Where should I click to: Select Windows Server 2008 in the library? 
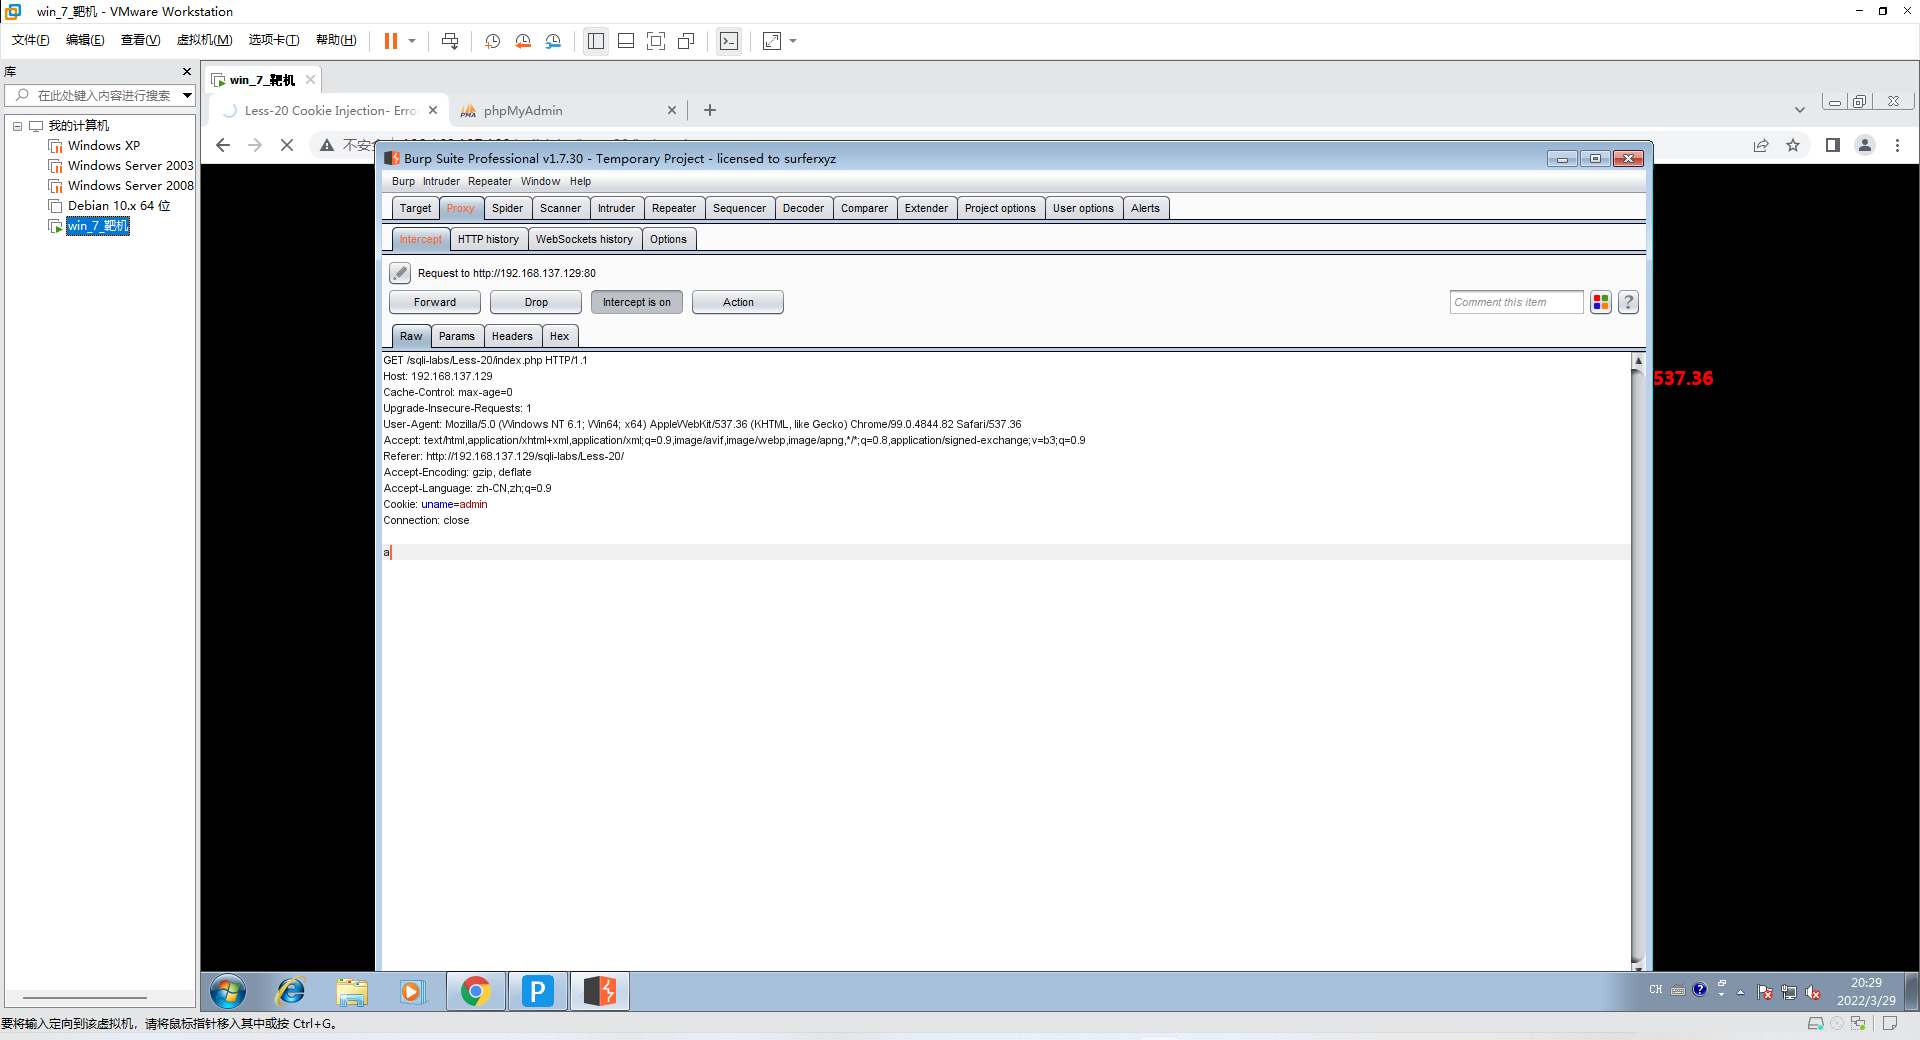click(x=121, y=186)
